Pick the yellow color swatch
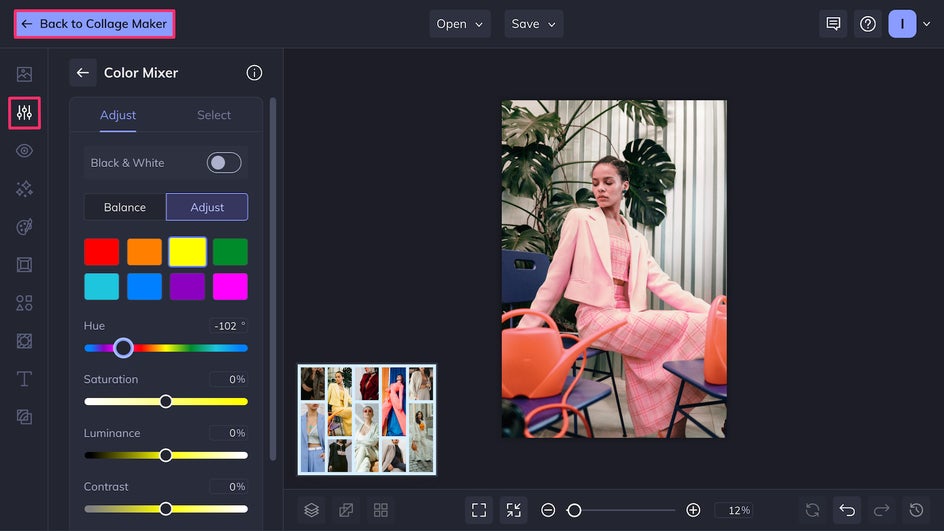The width and height of the screenshot is (944, 531). click(187, 252)
